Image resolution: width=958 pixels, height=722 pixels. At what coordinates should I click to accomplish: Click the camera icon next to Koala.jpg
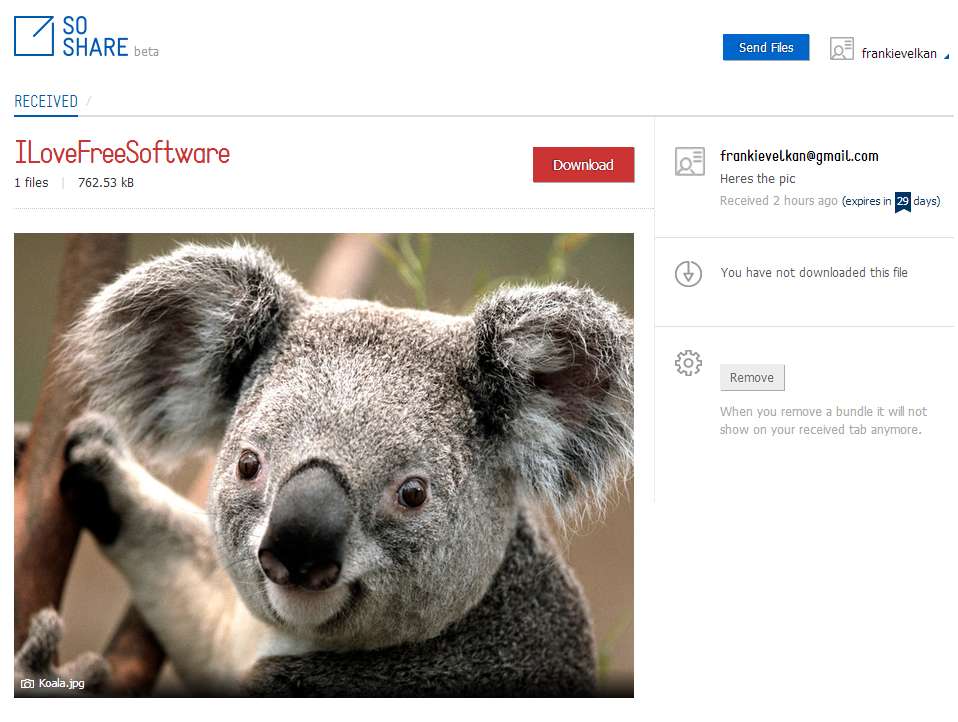(x=27, y=684)
